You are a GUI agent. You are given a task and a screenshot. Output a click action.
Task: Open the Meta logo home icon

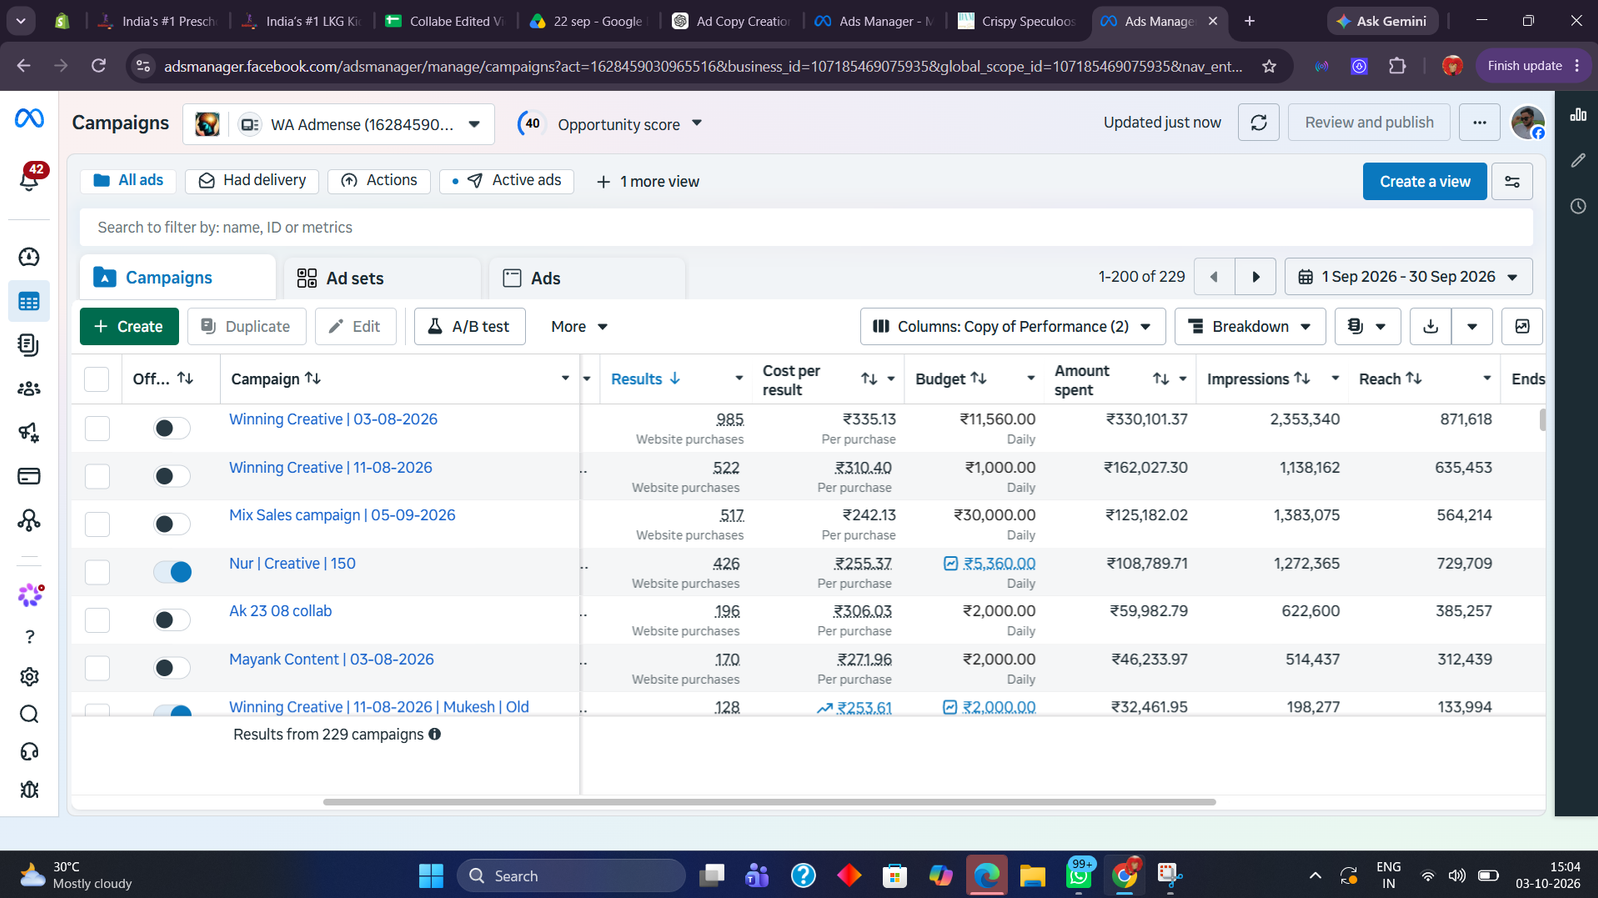pyautogui.click(x=29, y=118)
